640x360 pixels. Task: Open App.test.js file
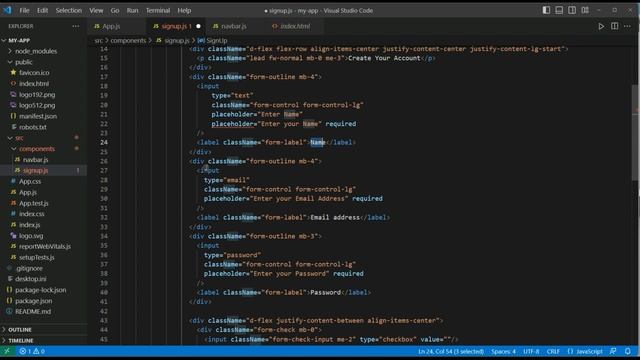[33, 203]
